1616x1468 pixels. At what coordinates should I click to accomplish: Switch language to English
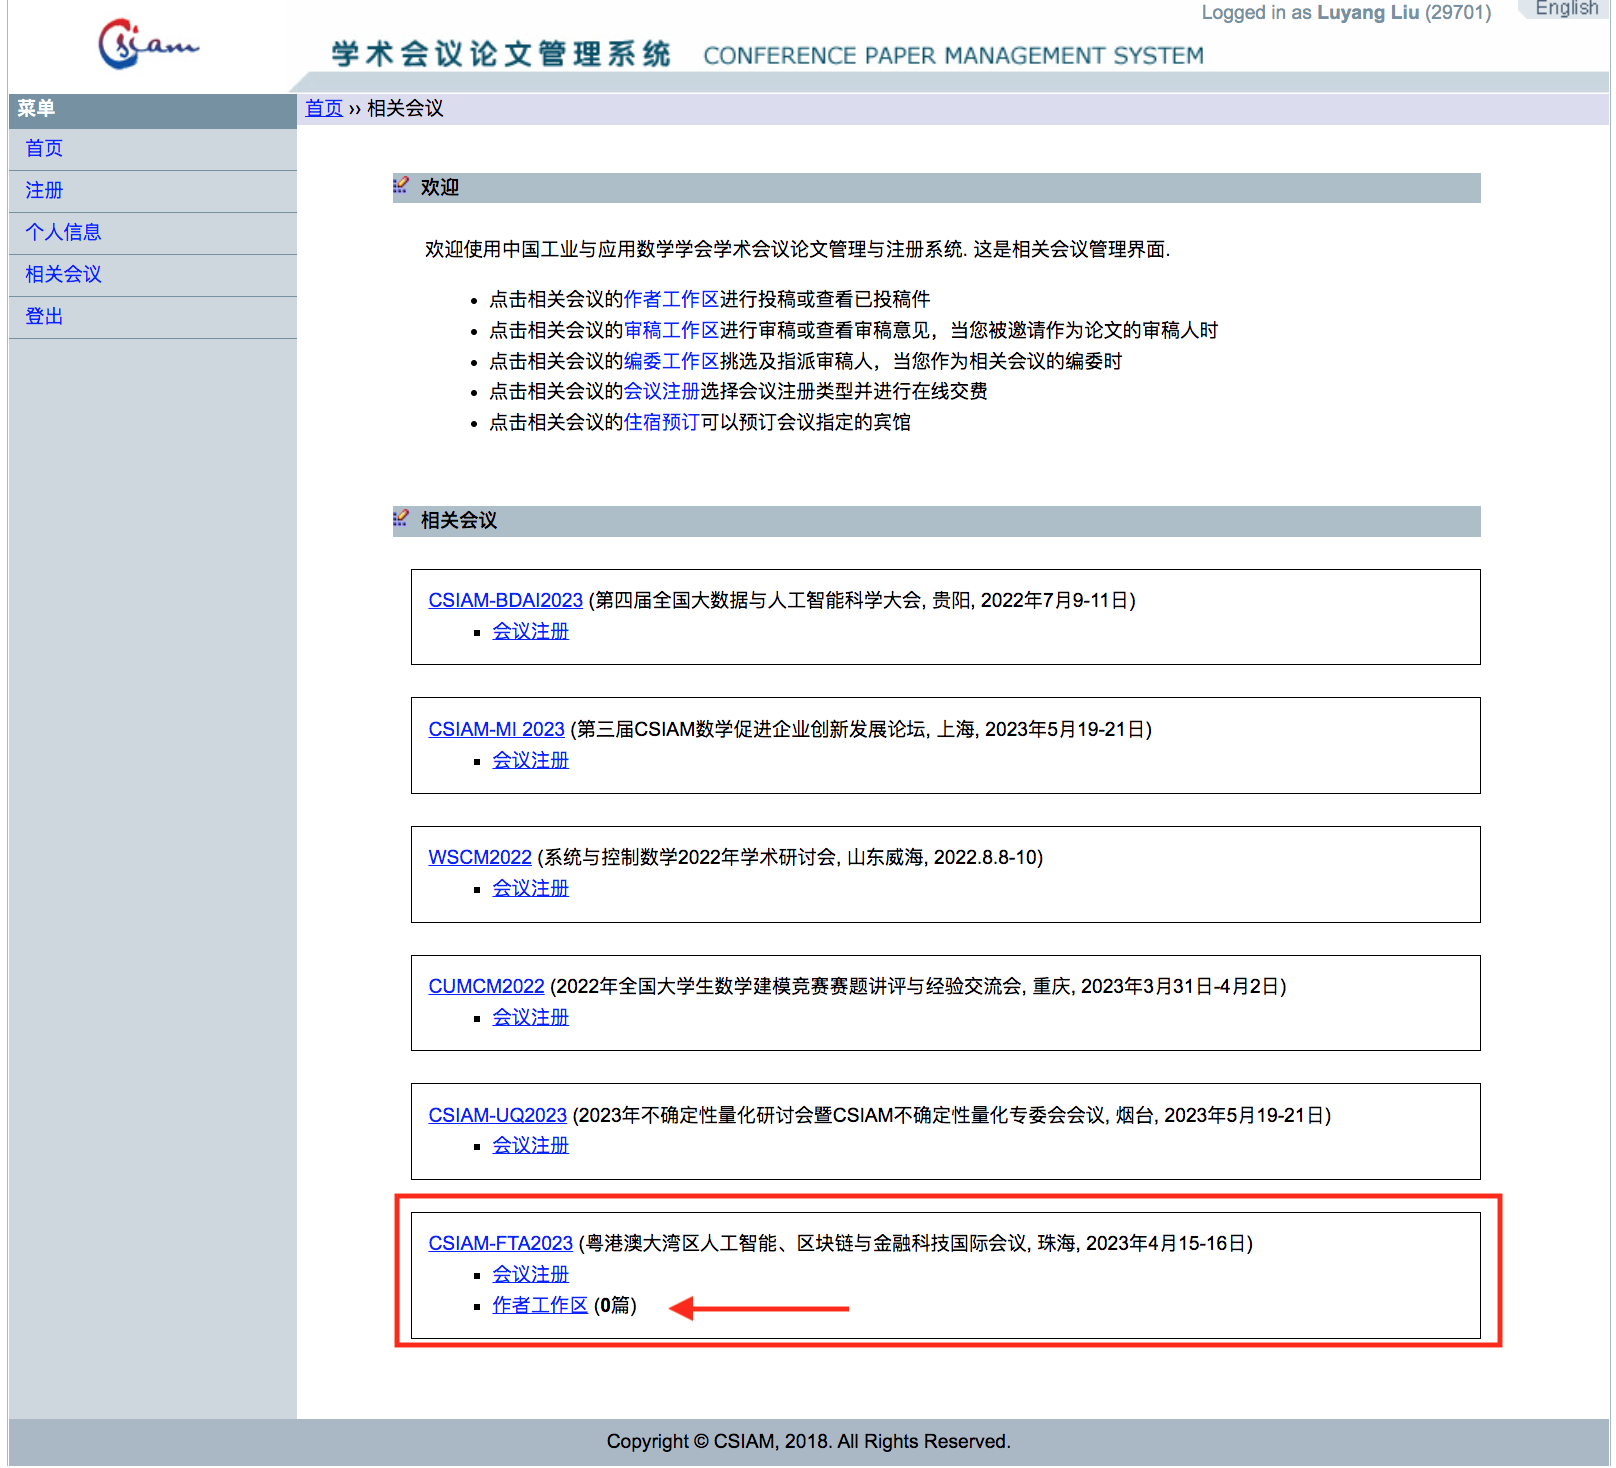click(x=1565, y=9)
